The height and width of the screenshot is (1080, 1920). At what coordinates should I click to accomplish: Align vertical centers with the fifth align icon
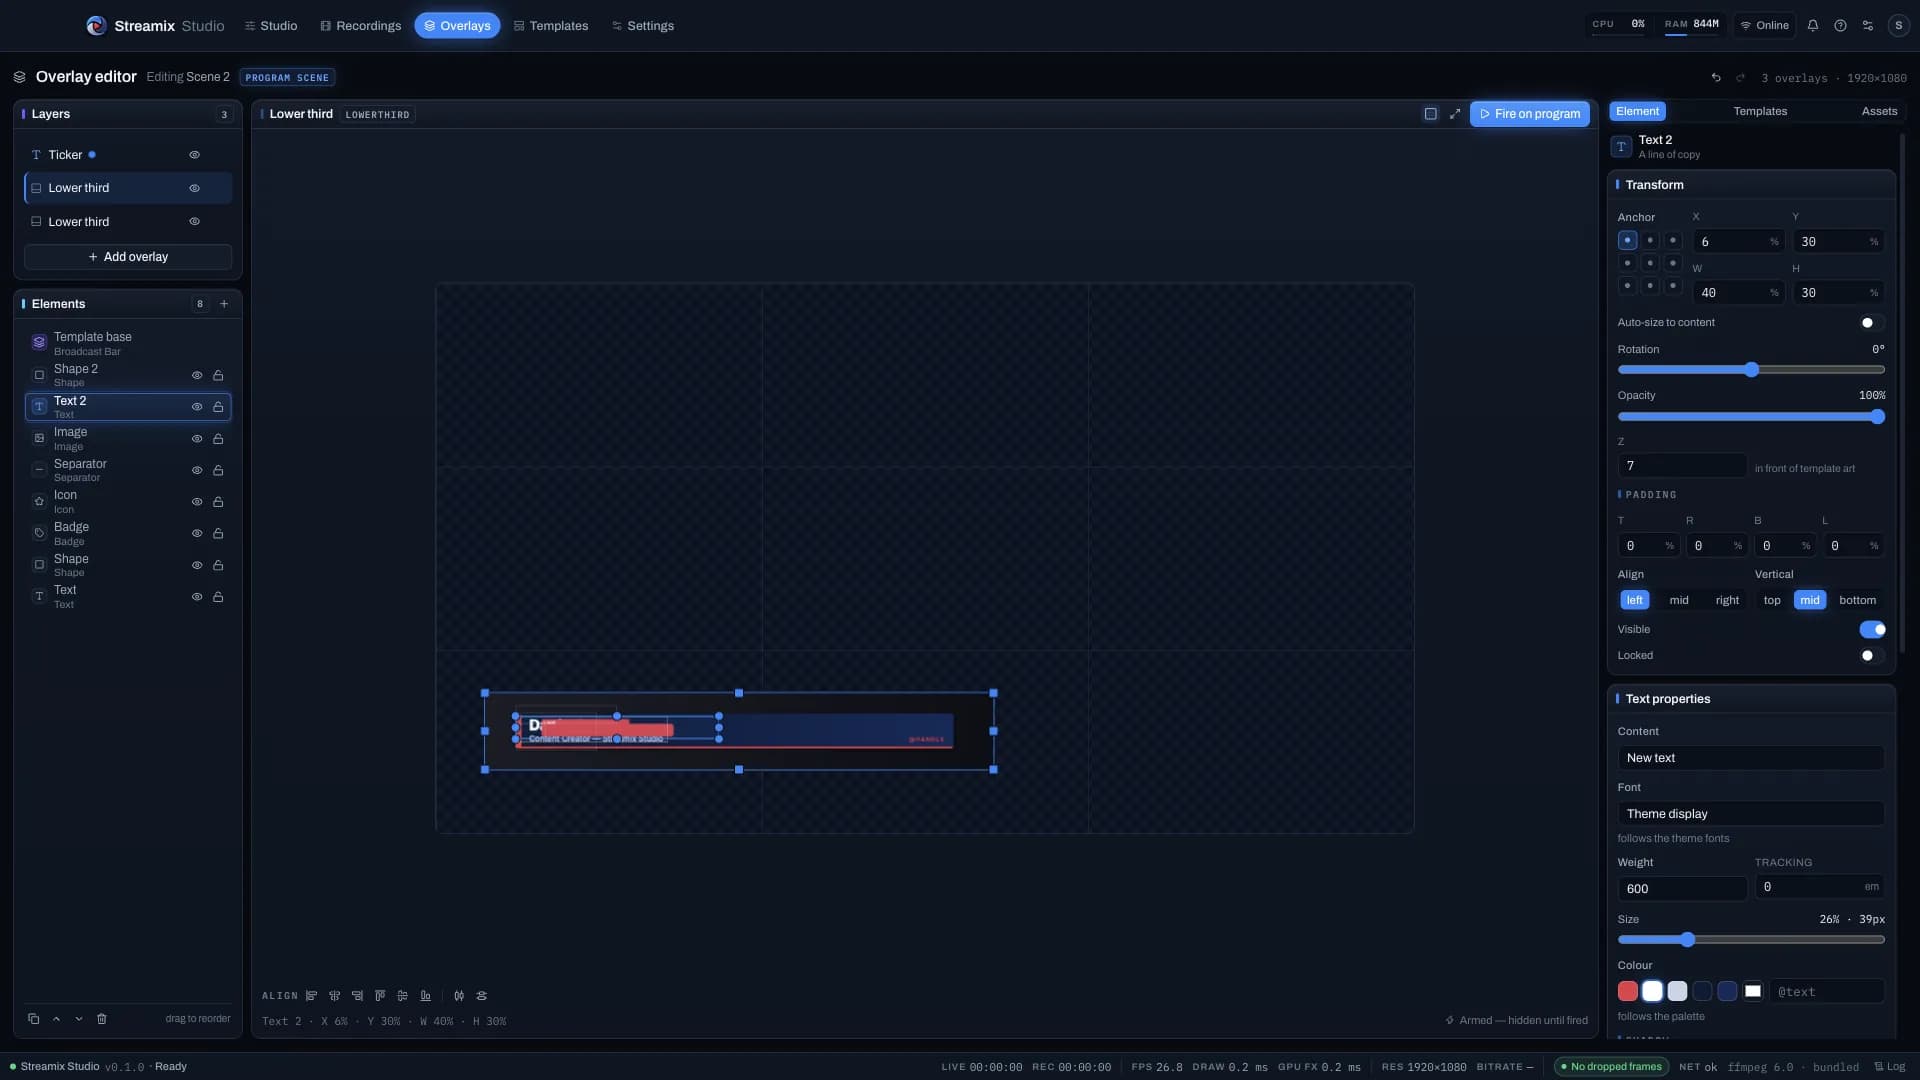403,996
